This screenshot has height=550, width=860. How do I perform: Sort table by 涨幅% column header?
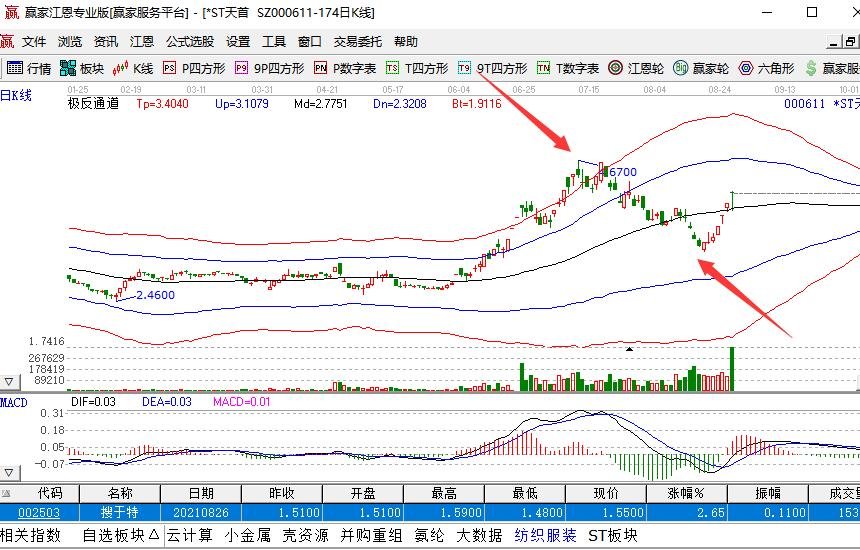pos(687,494)
